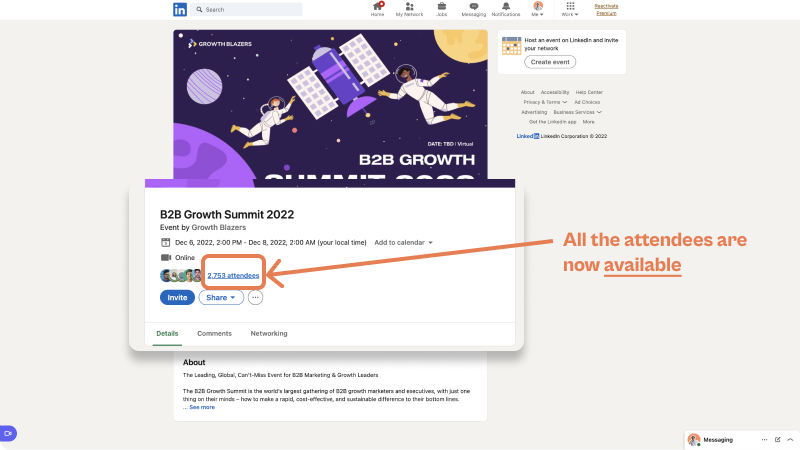Open the Me profile menu
Viewport: 800px width, 450px height.
[538, 9]
